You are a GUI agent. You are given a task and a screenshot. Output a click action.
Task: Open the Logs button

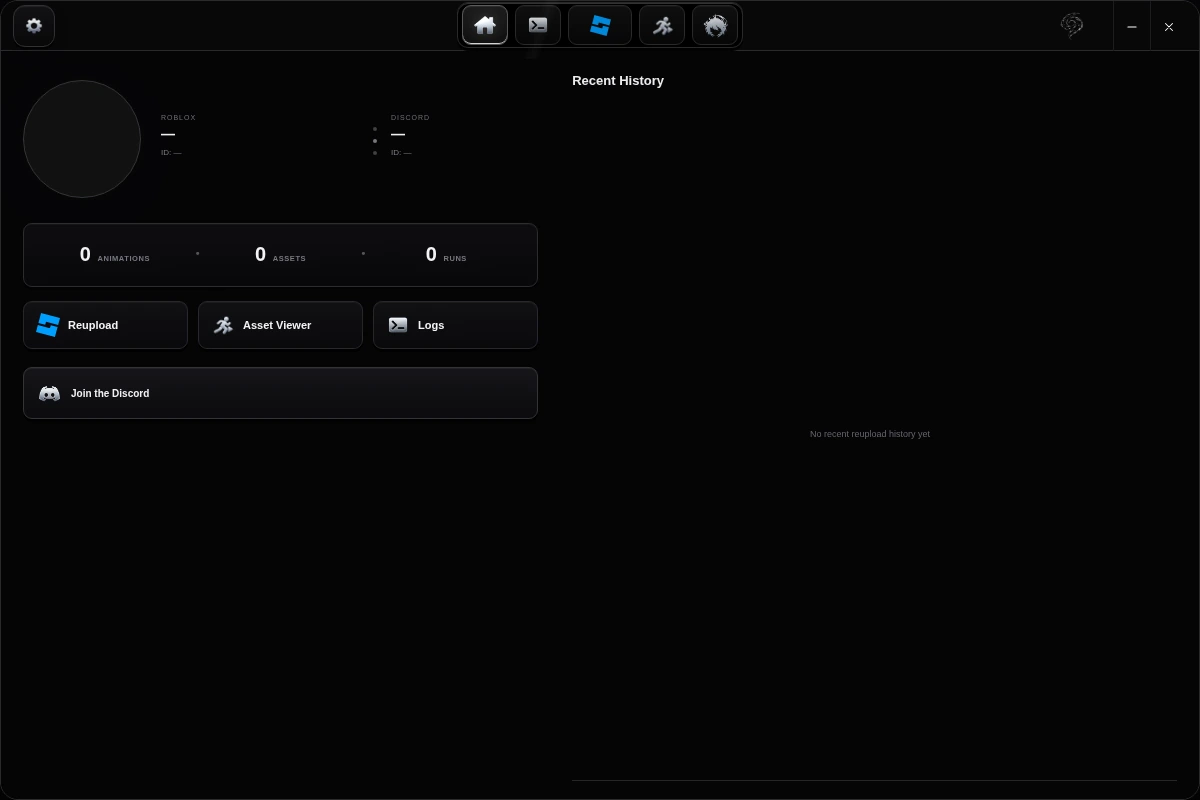coord(455,325)
